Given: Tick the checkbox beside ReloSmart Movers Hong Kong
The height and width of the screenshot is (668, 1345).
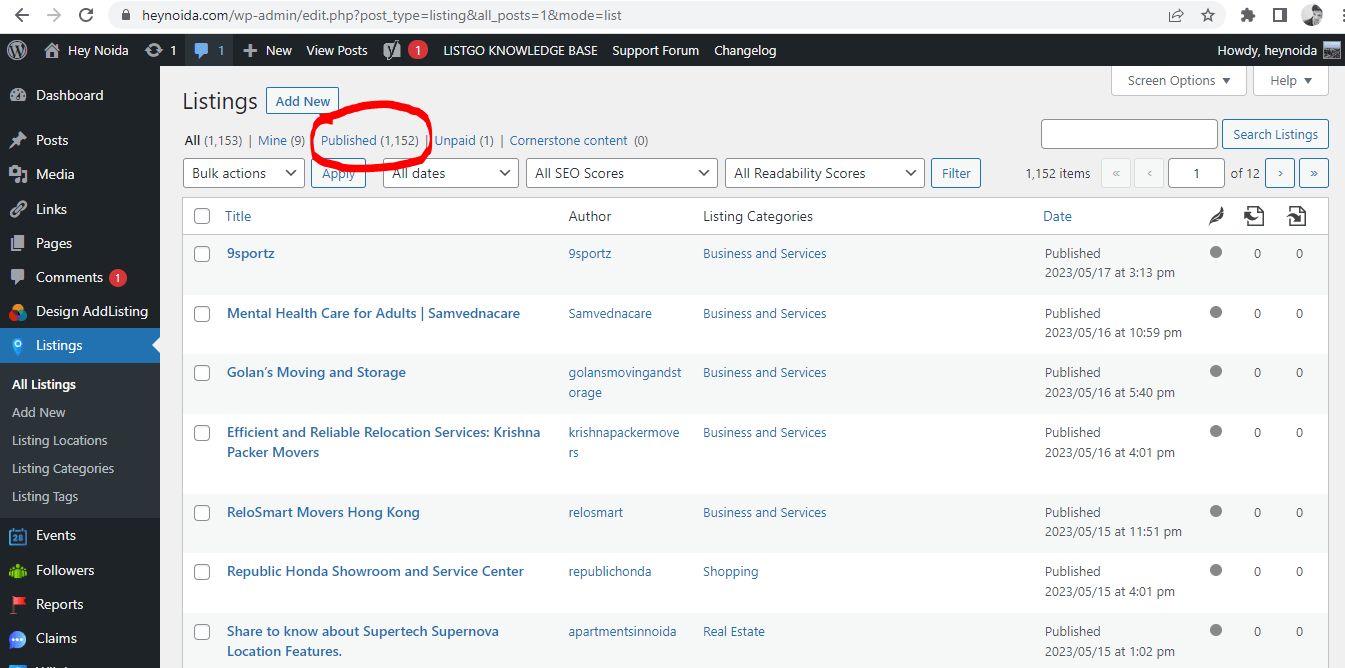Looking at the screenshot, I should point(202,513).
